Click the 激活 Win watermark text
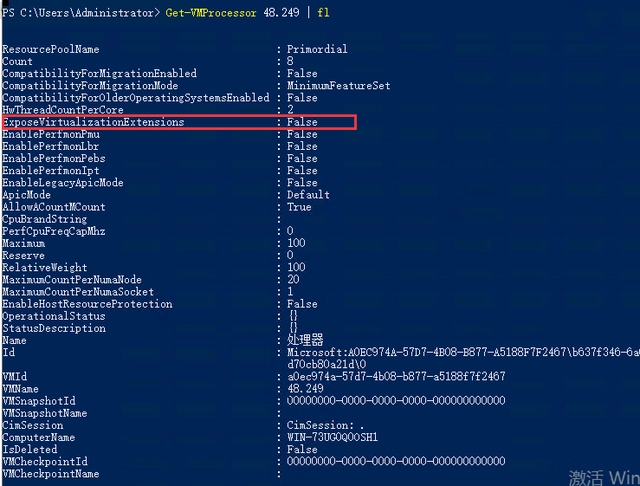640x486 pixels. pos(603,477)
